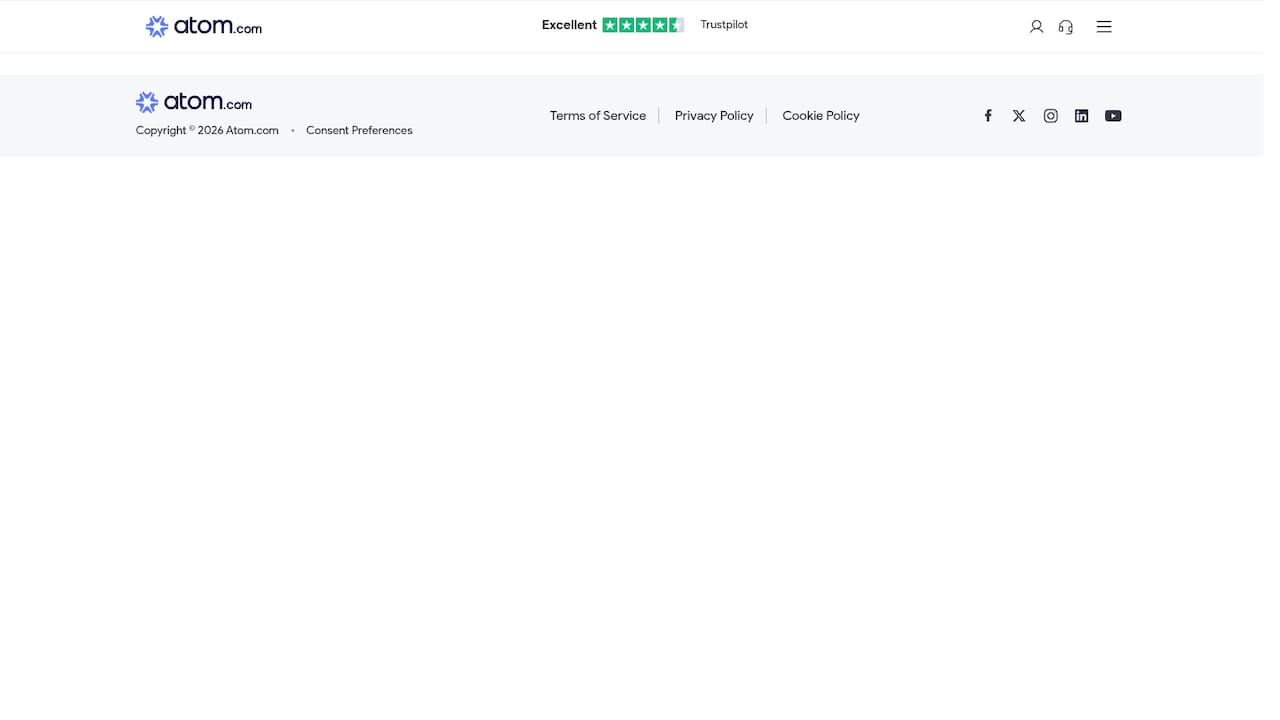
Task: Visit the YouTube channel
Action: pos(1113,116)
